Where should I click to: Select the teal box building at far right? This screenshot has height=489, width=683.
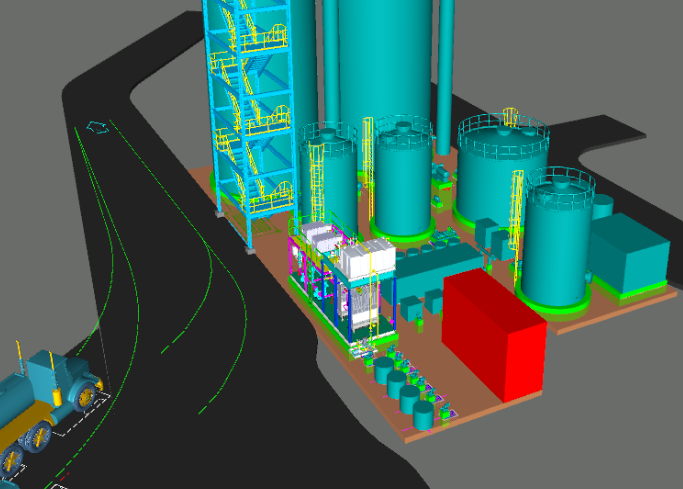pos(628,255)
